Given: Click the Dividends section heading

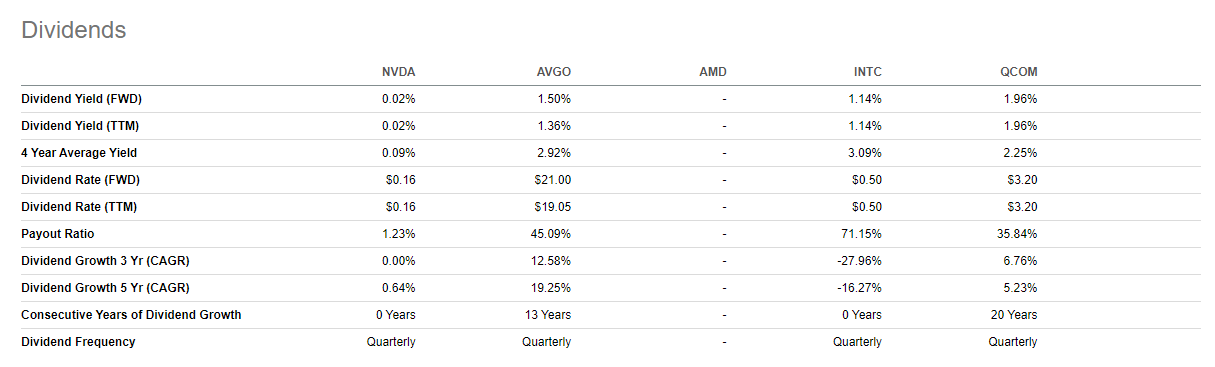Looking at the screenshot, I should coord(74,30).
